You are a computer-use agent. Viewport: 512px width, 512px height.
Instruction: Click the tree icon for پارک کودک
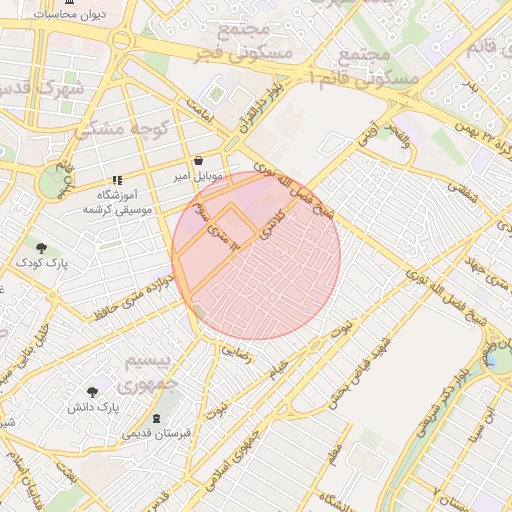click(41, 248)
